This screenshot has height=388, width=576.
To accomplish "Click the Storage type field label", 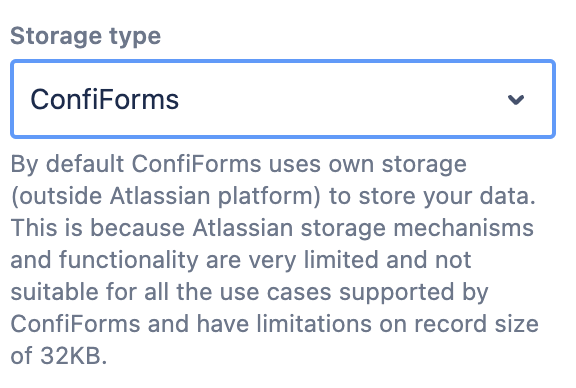I will [x=86, y=36].
